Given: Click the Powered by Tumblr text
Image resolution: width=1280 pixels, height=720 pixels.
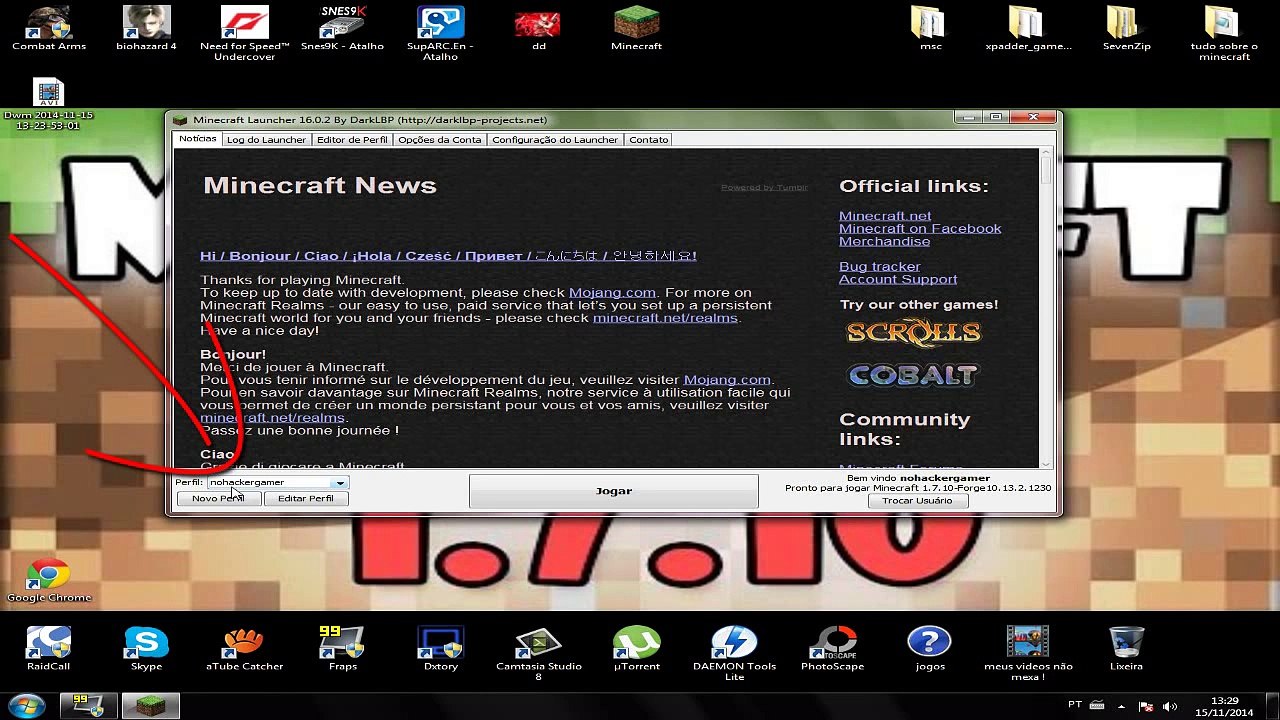Looking at the screenshot, I should pos(764,188).
